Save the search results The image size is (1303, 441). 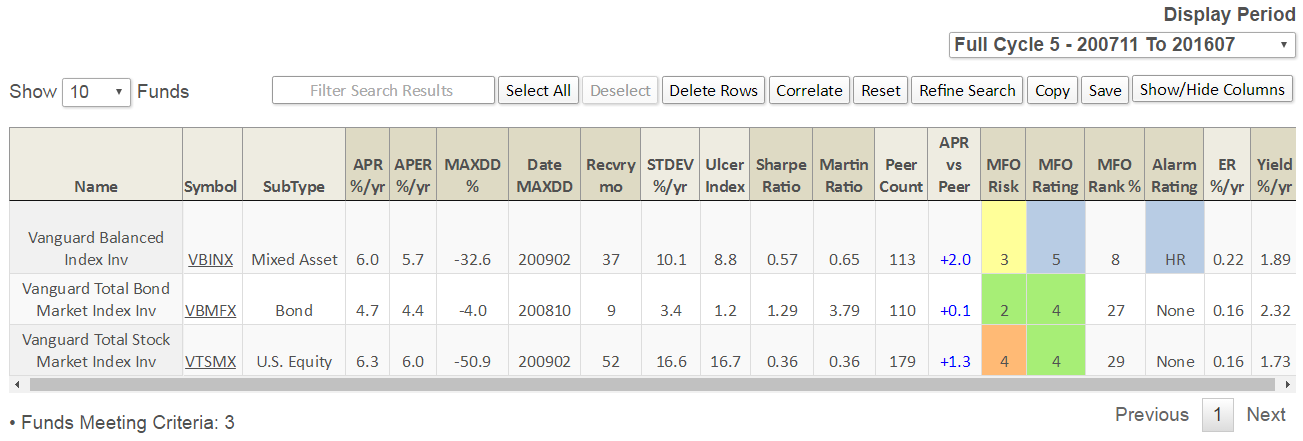[x=1105, y=90]
